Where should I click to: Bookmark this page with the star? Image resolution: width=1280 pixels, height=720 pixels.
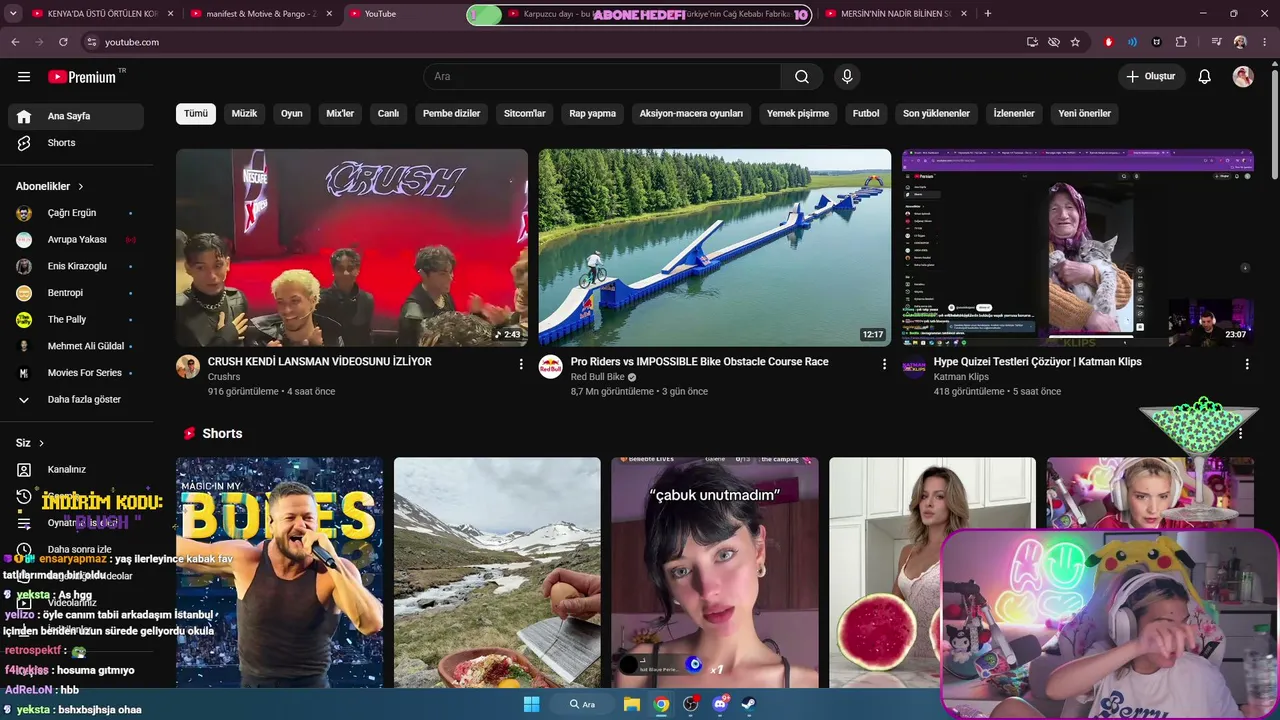(1075, 42)
